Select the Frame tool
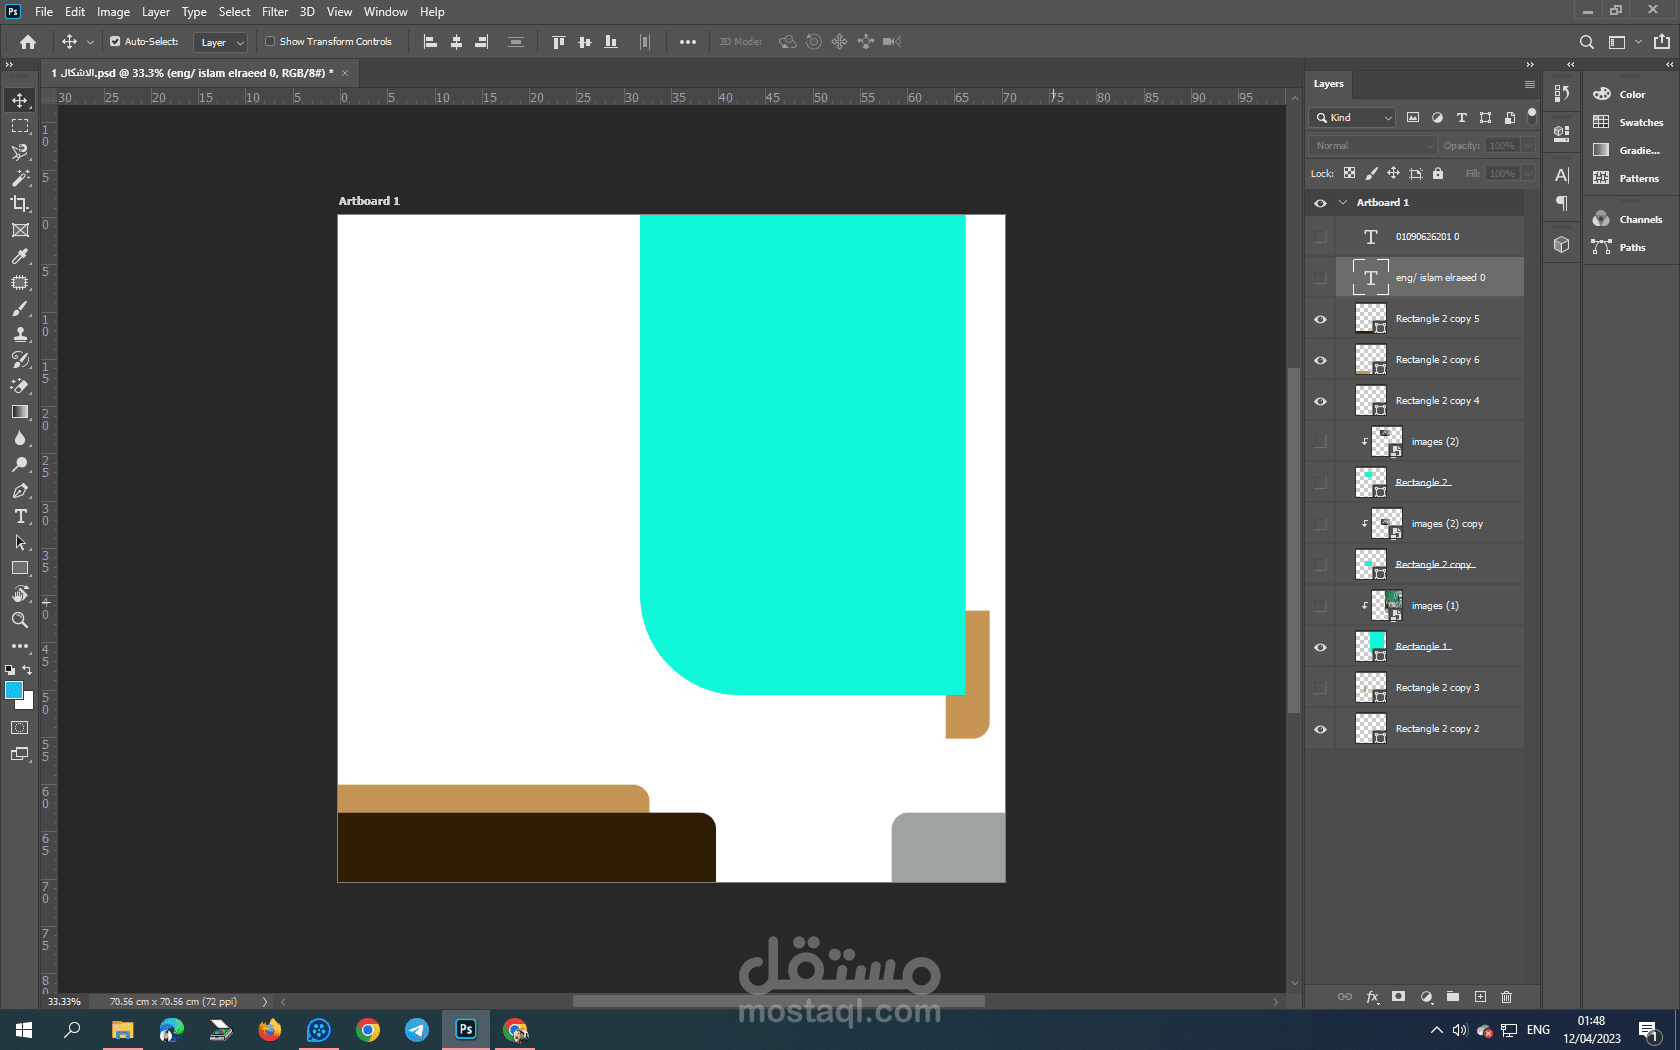1680x1050 pixels. [20, 230]
